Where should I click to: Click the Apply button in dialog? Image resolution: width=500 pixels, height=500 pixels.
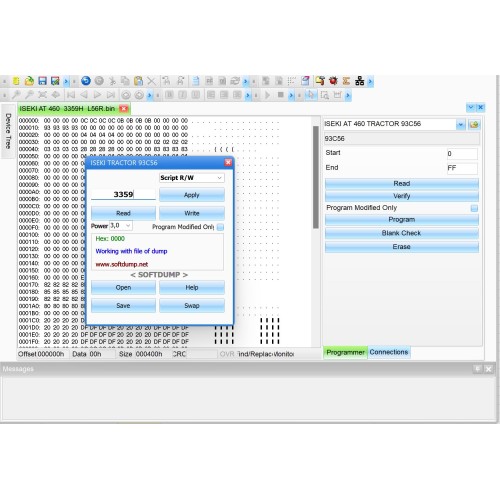192,195
